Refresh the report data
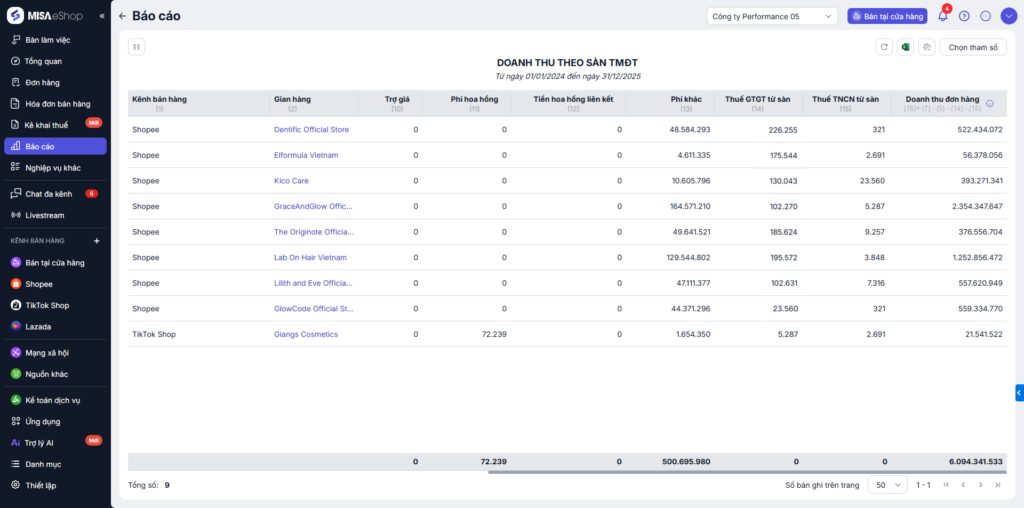The height and width of the screenshot is (508, 1024). [883, 47]
